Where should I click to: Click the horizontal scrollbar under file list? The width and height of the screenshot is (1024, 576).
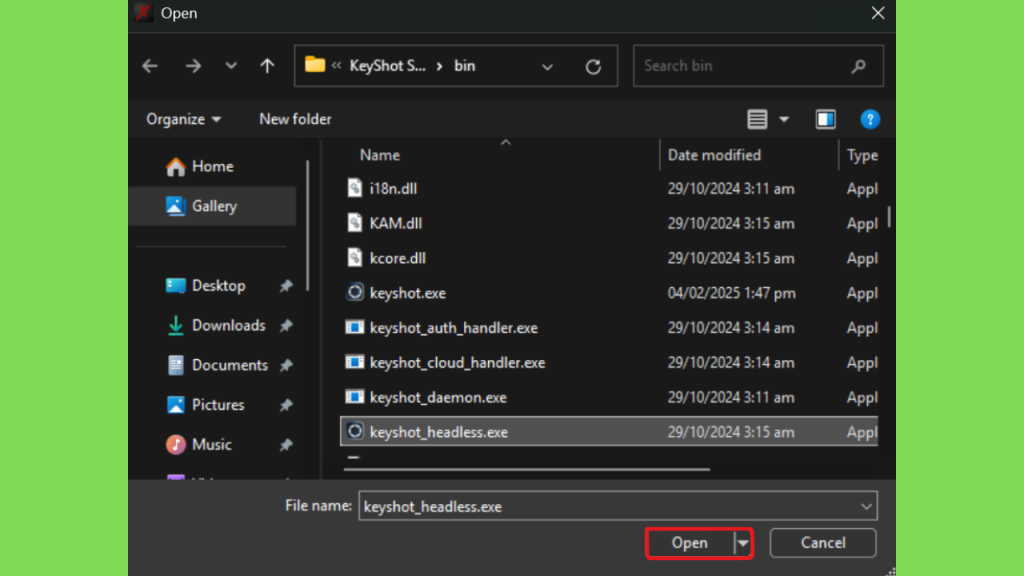pos(526,469)
